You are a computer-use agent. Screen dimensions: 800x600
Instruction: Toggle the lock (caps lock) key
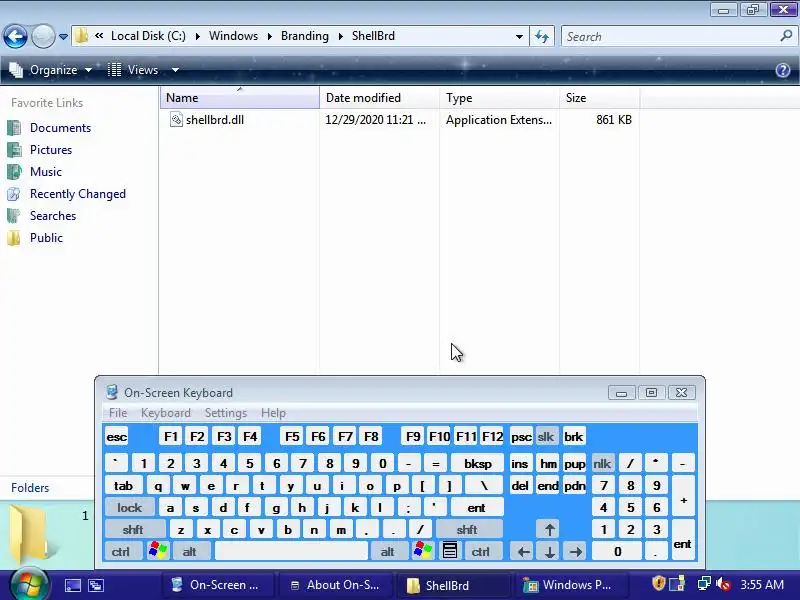130,508
